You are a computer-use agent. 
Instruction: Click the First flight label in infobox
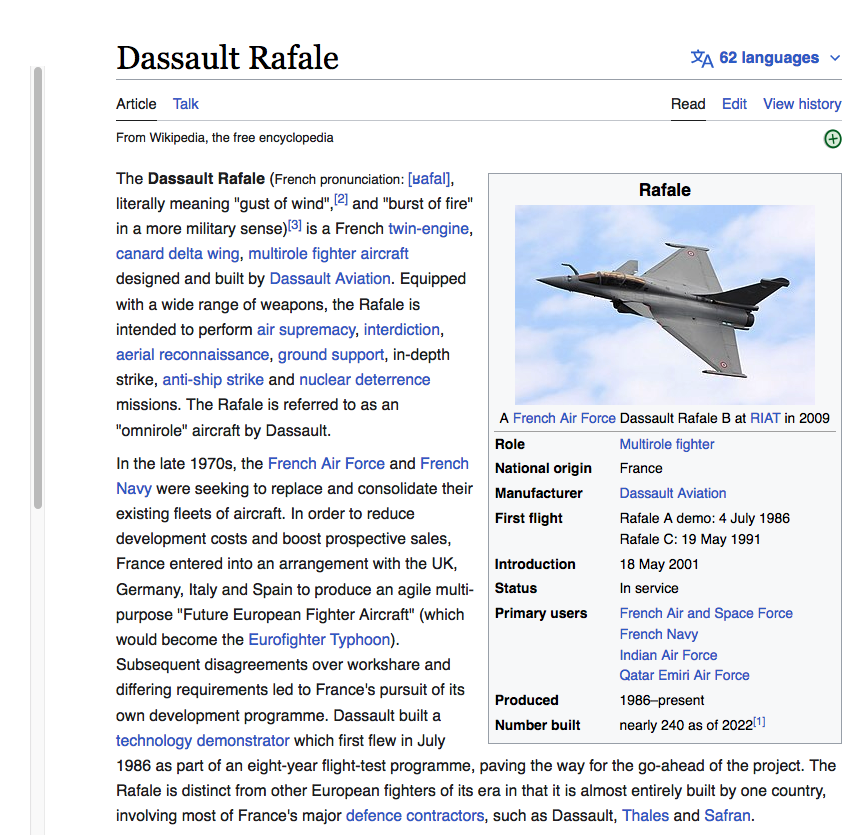coord(529,518)
